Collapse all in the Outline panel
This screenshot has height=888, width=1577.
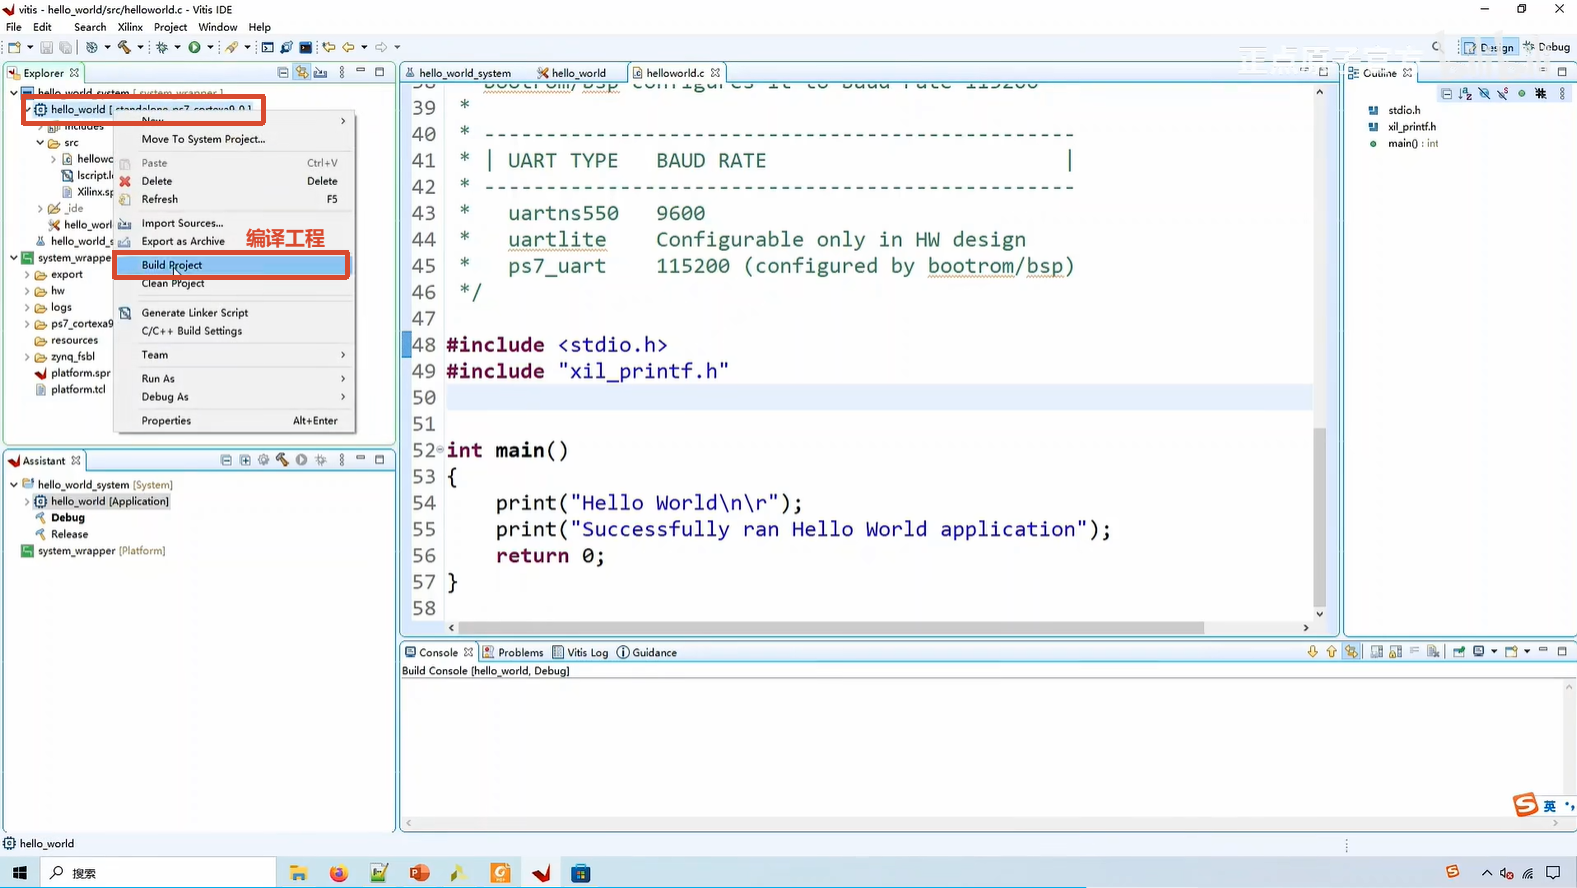1446,94
